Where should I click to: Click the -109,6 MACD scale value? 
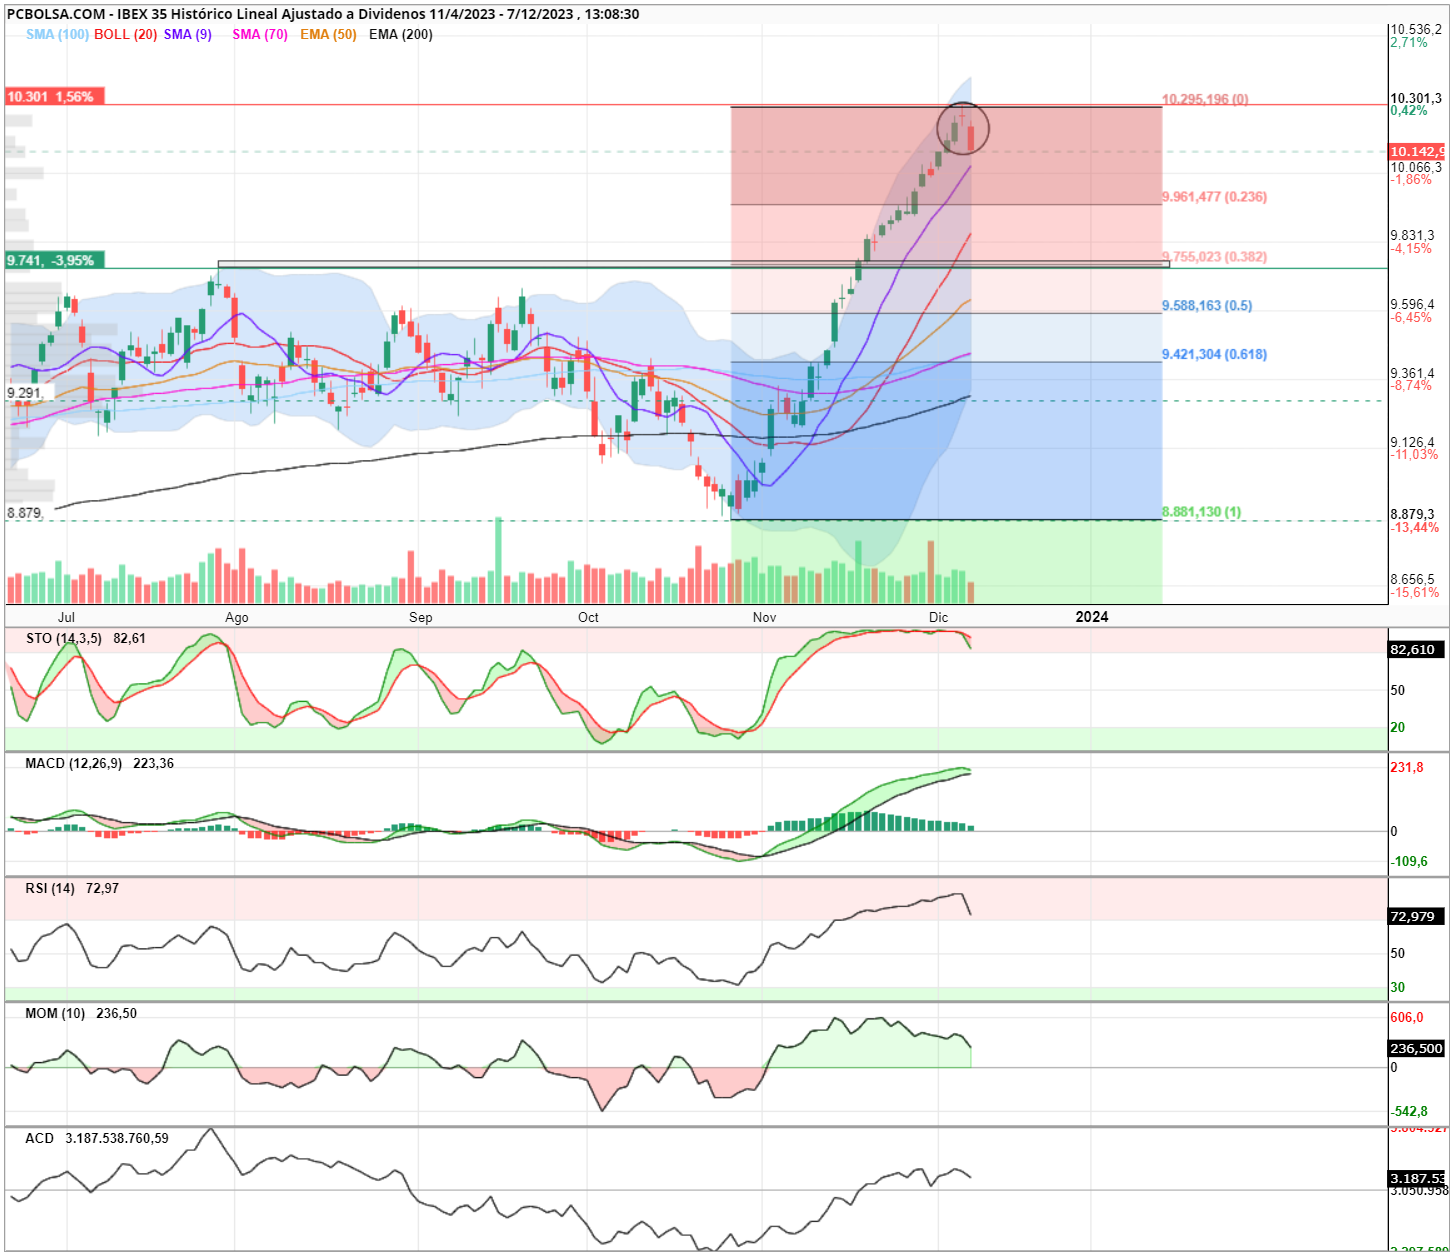click(x=1409, y=861)
